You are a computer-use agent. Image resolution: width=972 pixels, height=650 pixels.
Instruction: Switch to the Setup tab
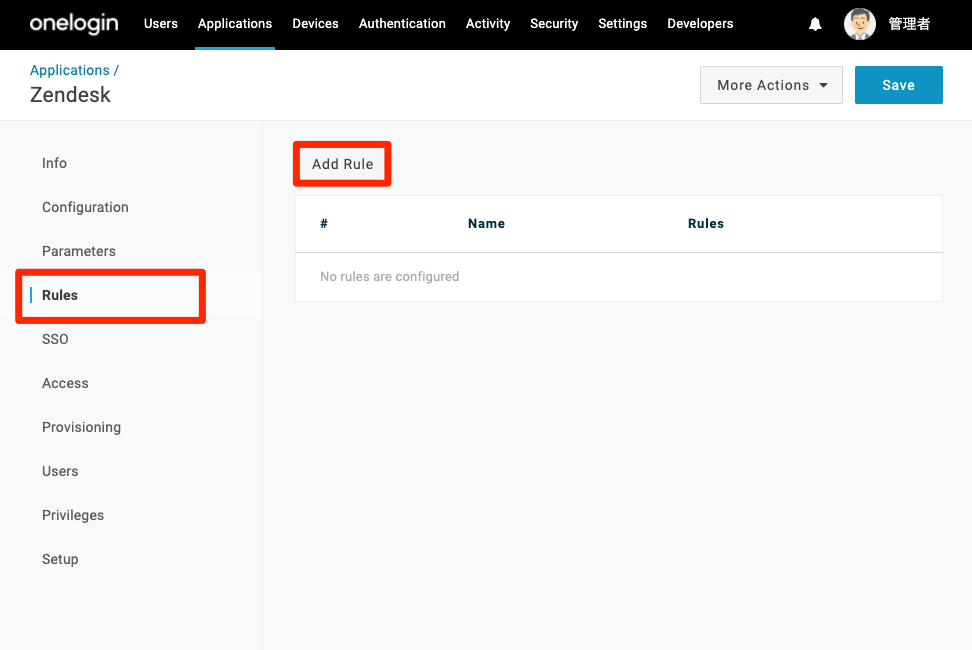pyautogui.click(x=60, y=559)
